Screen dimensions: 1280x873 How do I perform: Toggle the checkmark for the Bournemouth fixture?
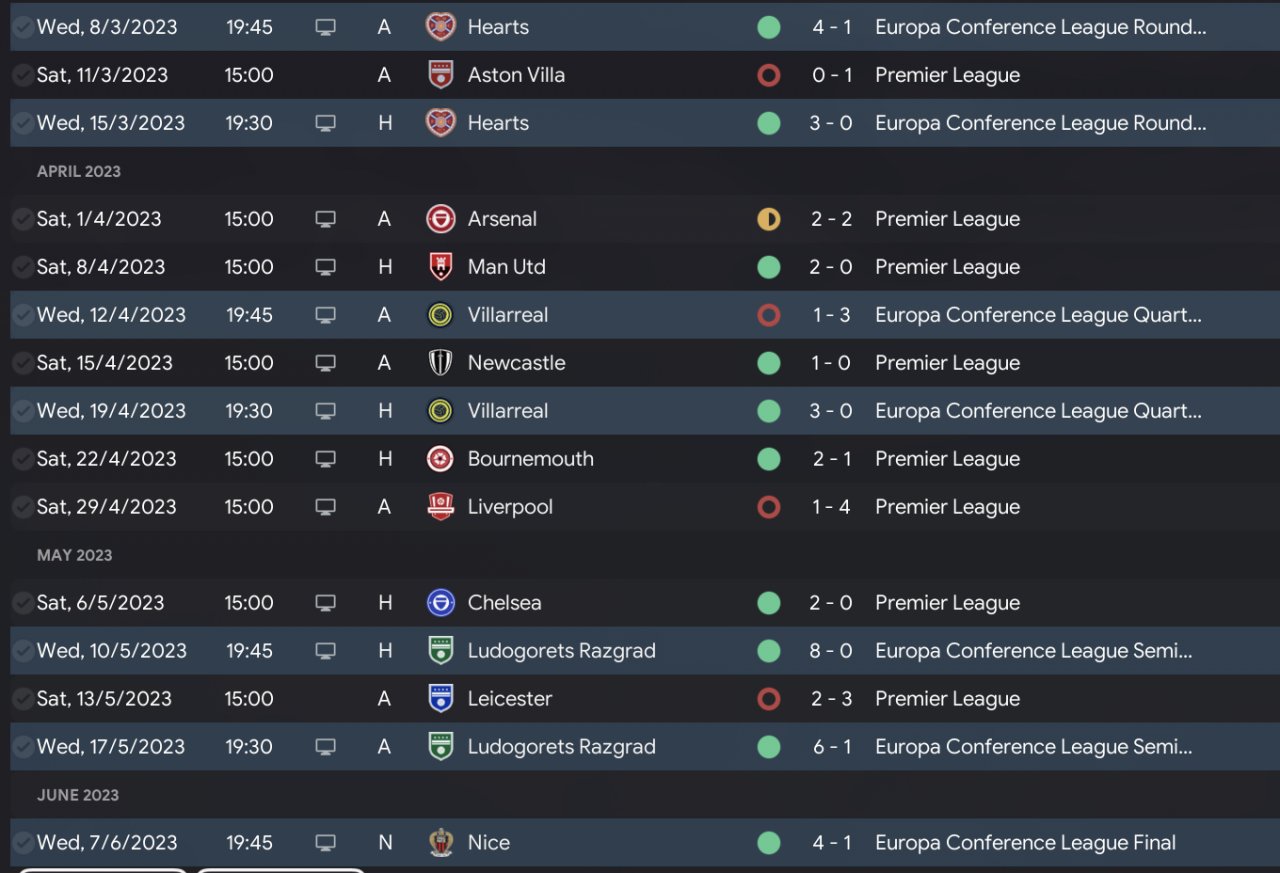tap(22, 459)
